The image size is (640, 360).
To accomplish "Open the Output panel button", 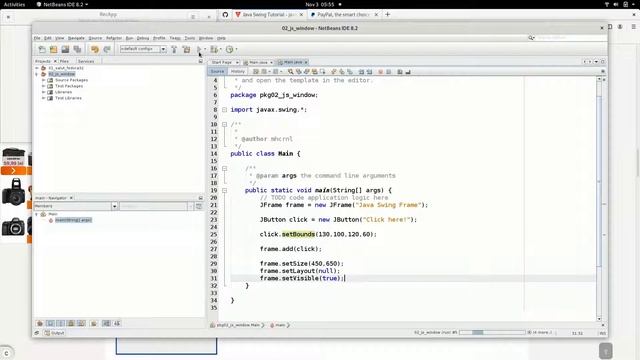I will tap(54, 333).
